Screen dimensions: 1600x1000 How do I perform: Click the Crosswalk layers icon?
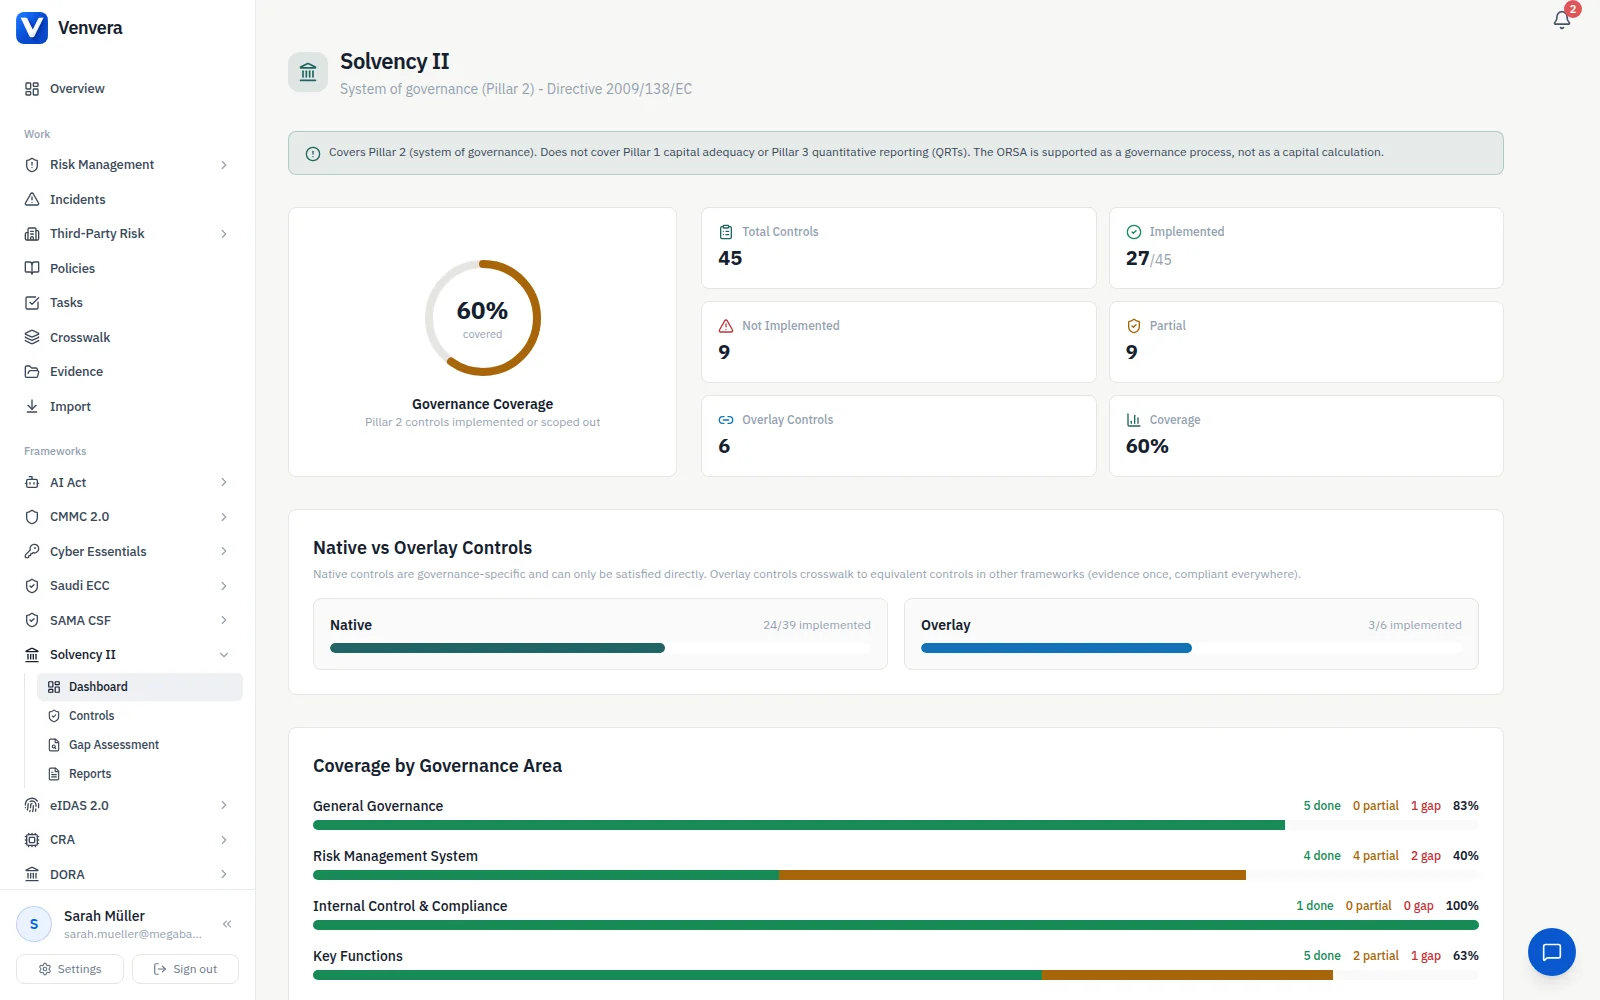tap(32, 337)
